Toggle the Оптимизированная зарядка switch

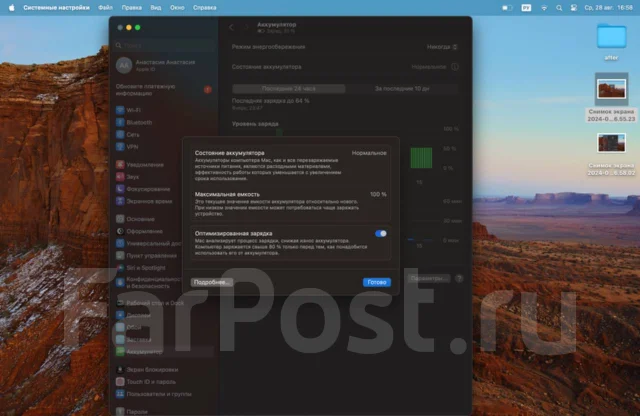[380, 234]
